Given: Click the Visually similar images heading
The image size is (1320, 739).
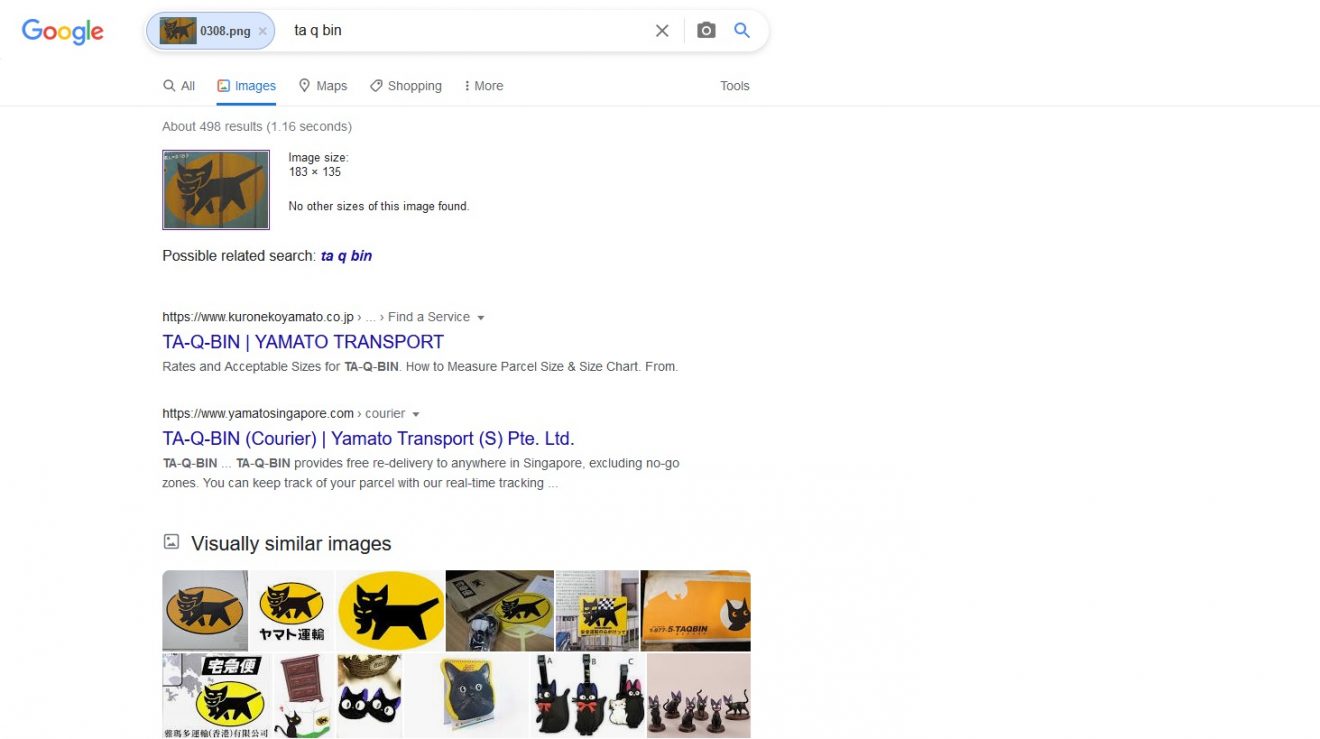Looking at the screenshot, I should [x=291, y=544].
